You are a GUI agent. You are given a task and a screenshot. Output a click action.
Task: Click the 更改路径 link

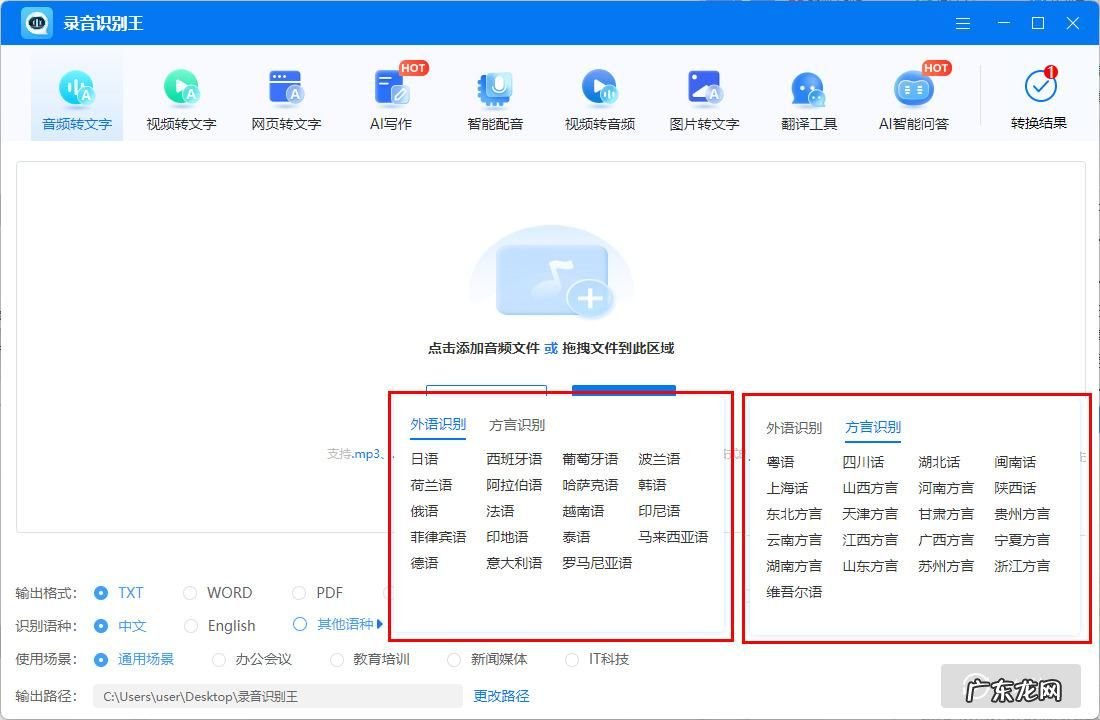click(501, 696)
